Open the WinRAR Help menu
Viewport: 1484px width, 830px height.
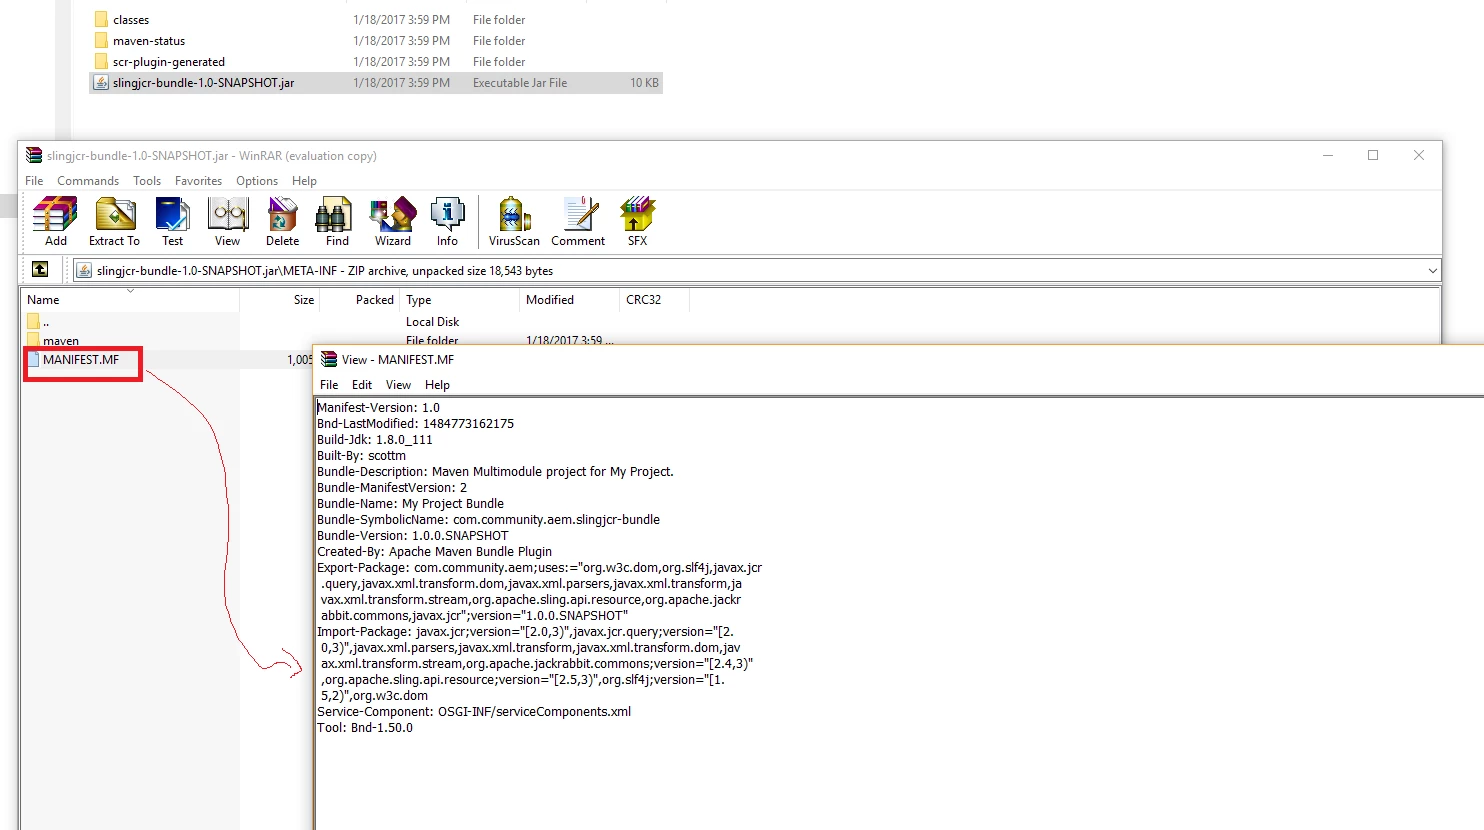pos(304,181)
